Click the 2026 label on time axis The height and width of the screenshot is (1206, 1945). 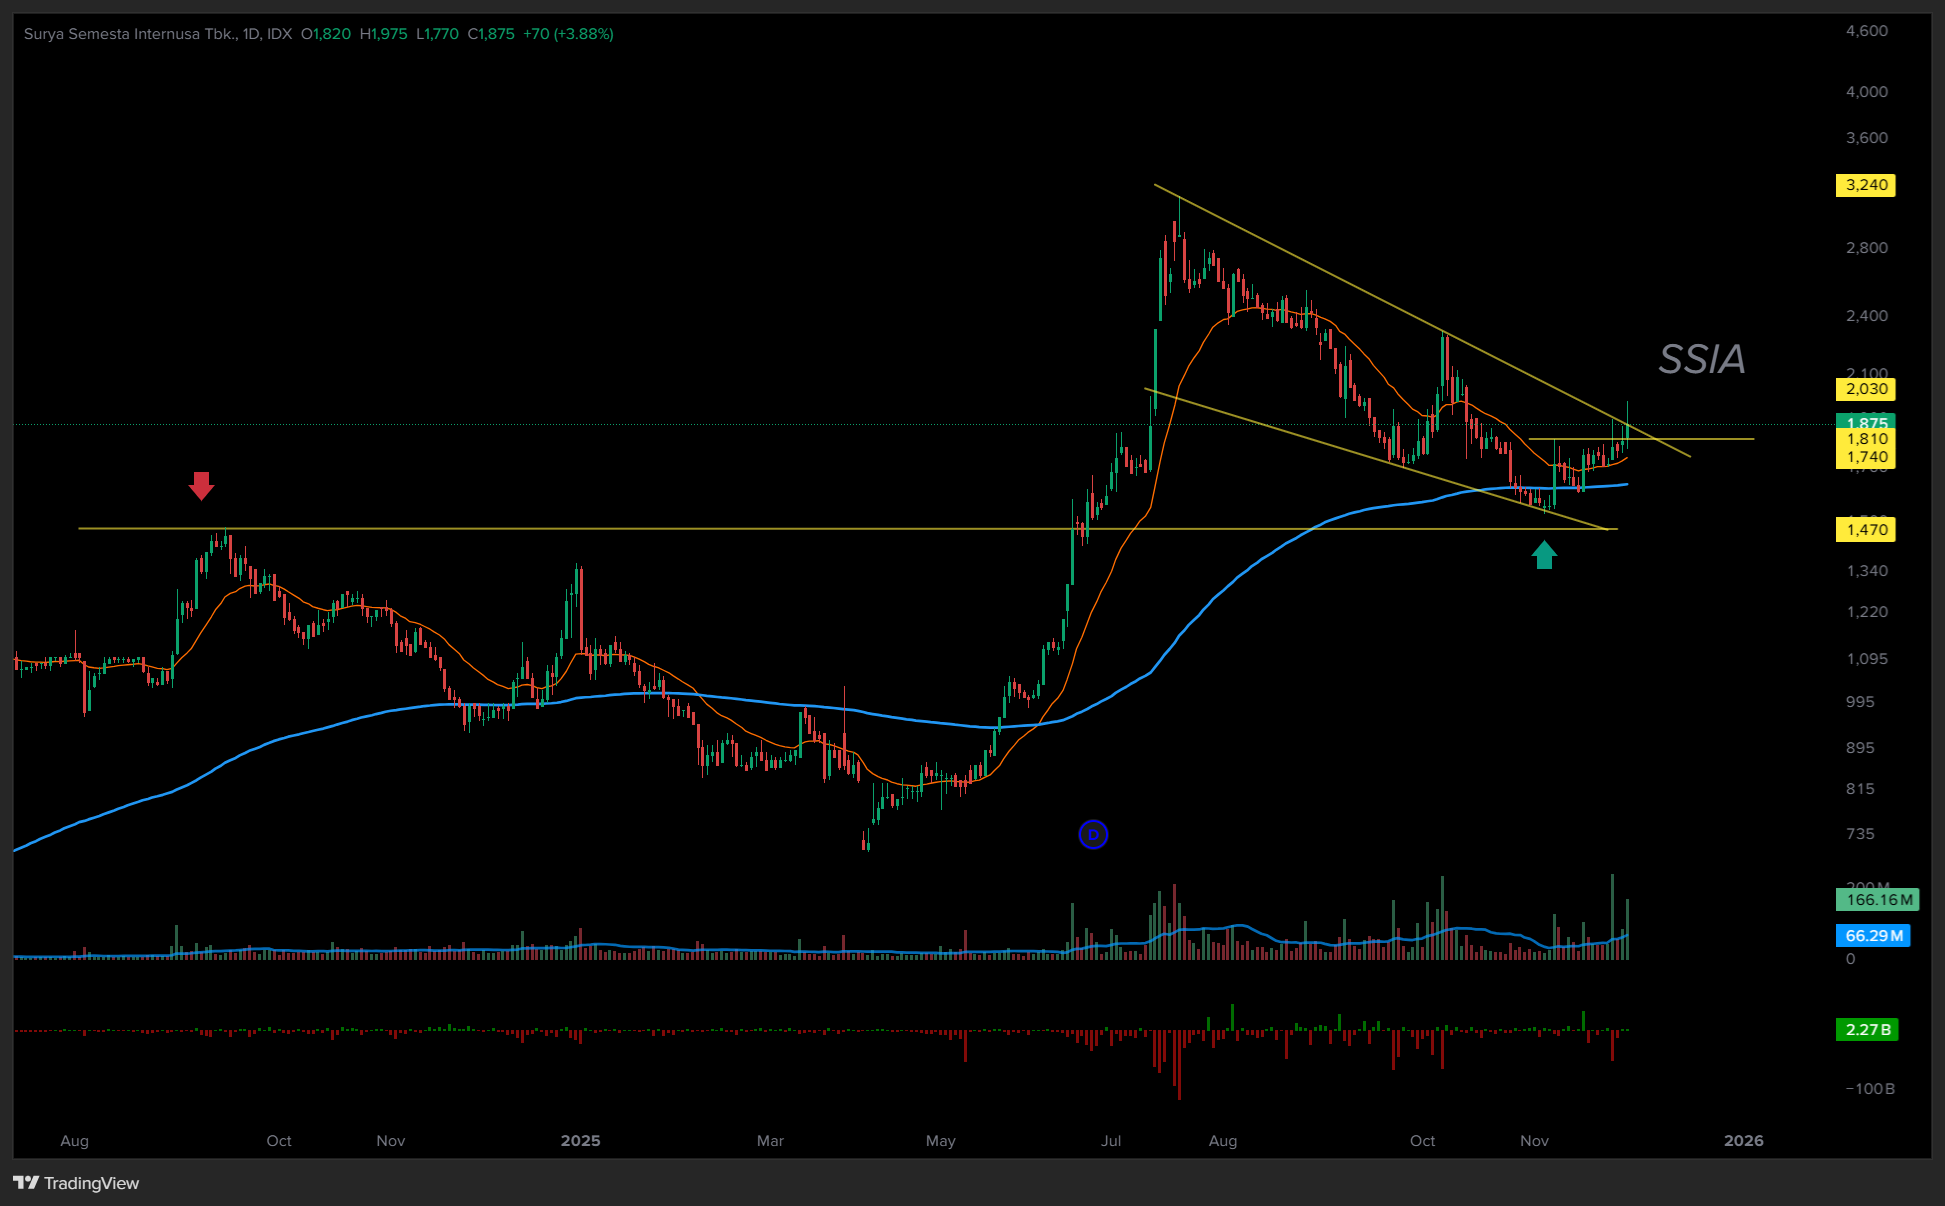pos(1743,1141)
